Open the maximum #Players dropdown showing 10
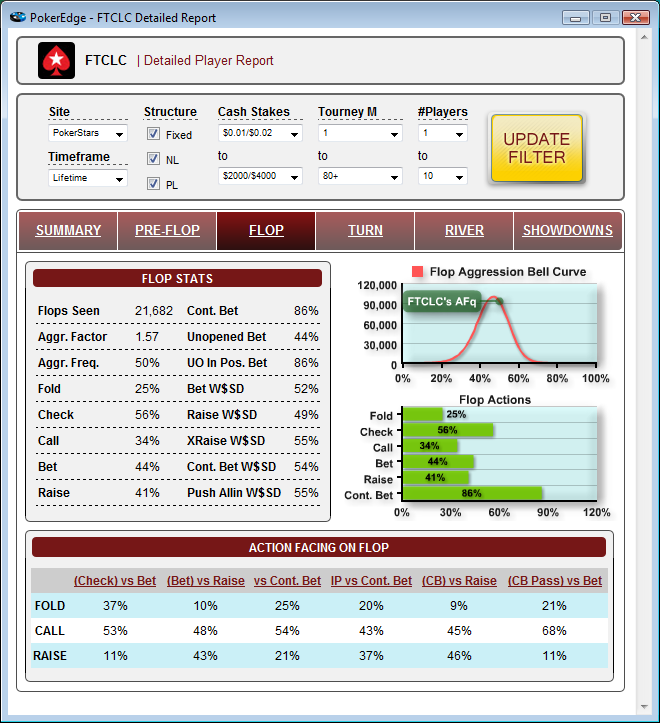This screenshot has width=660, height=723. [x=443, y=176]
